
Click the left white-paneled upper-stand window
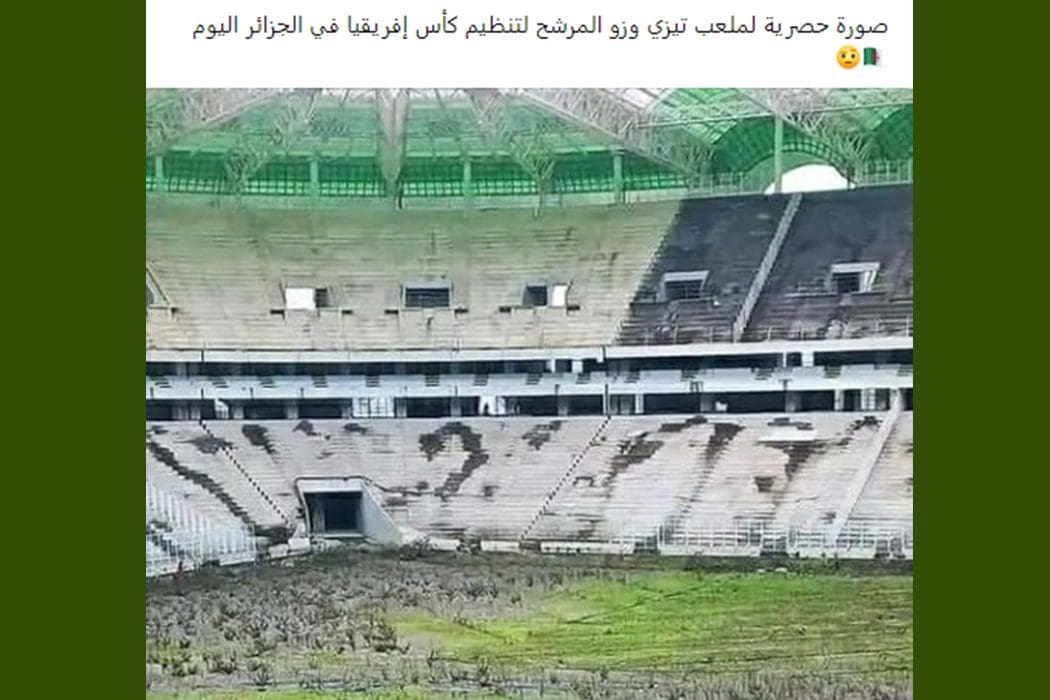point(306,297)
